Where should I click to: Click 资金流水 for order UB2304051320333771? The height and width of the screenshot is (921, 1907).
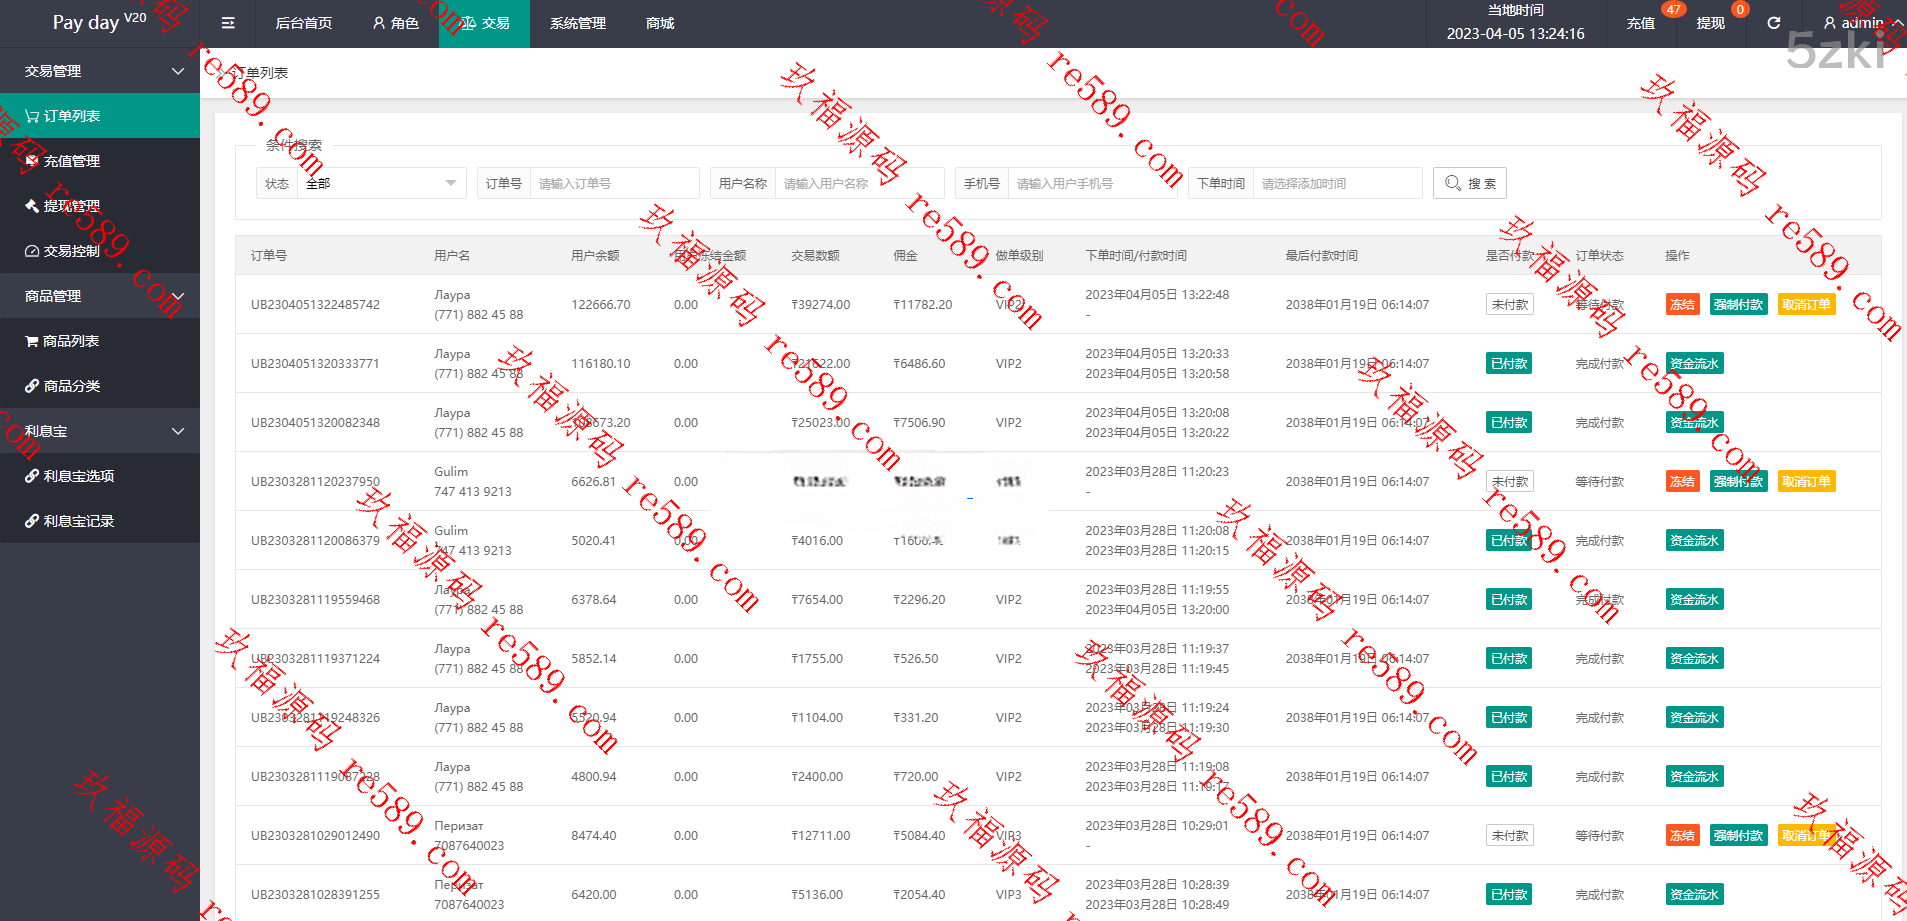click(x=1694, y=364)
